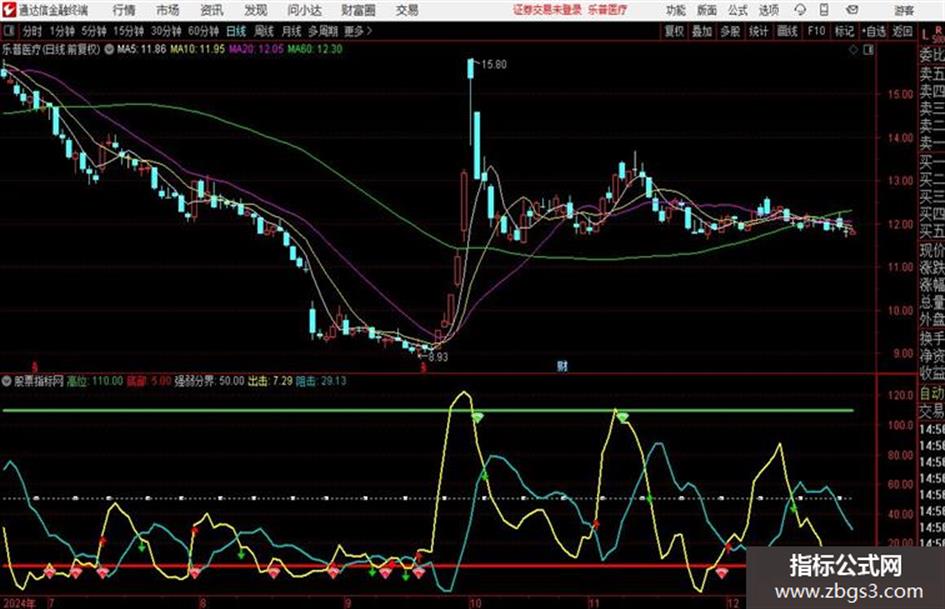
Task: Switch to 15分钟 period tab
Action: click(x=128, y=31)
